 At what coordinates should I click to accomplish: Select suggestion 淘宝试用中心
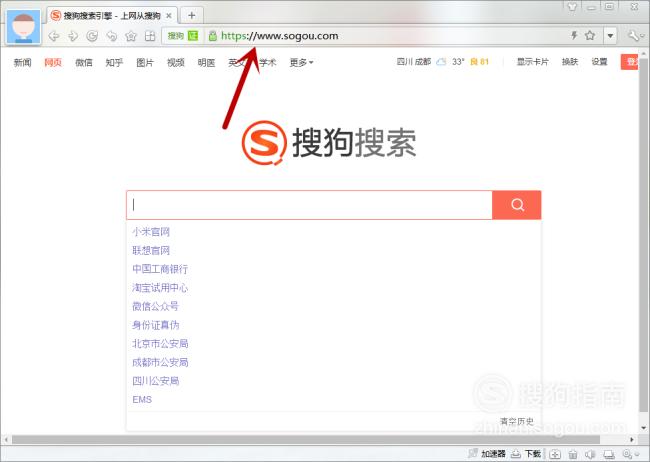[x=160, y=288]
